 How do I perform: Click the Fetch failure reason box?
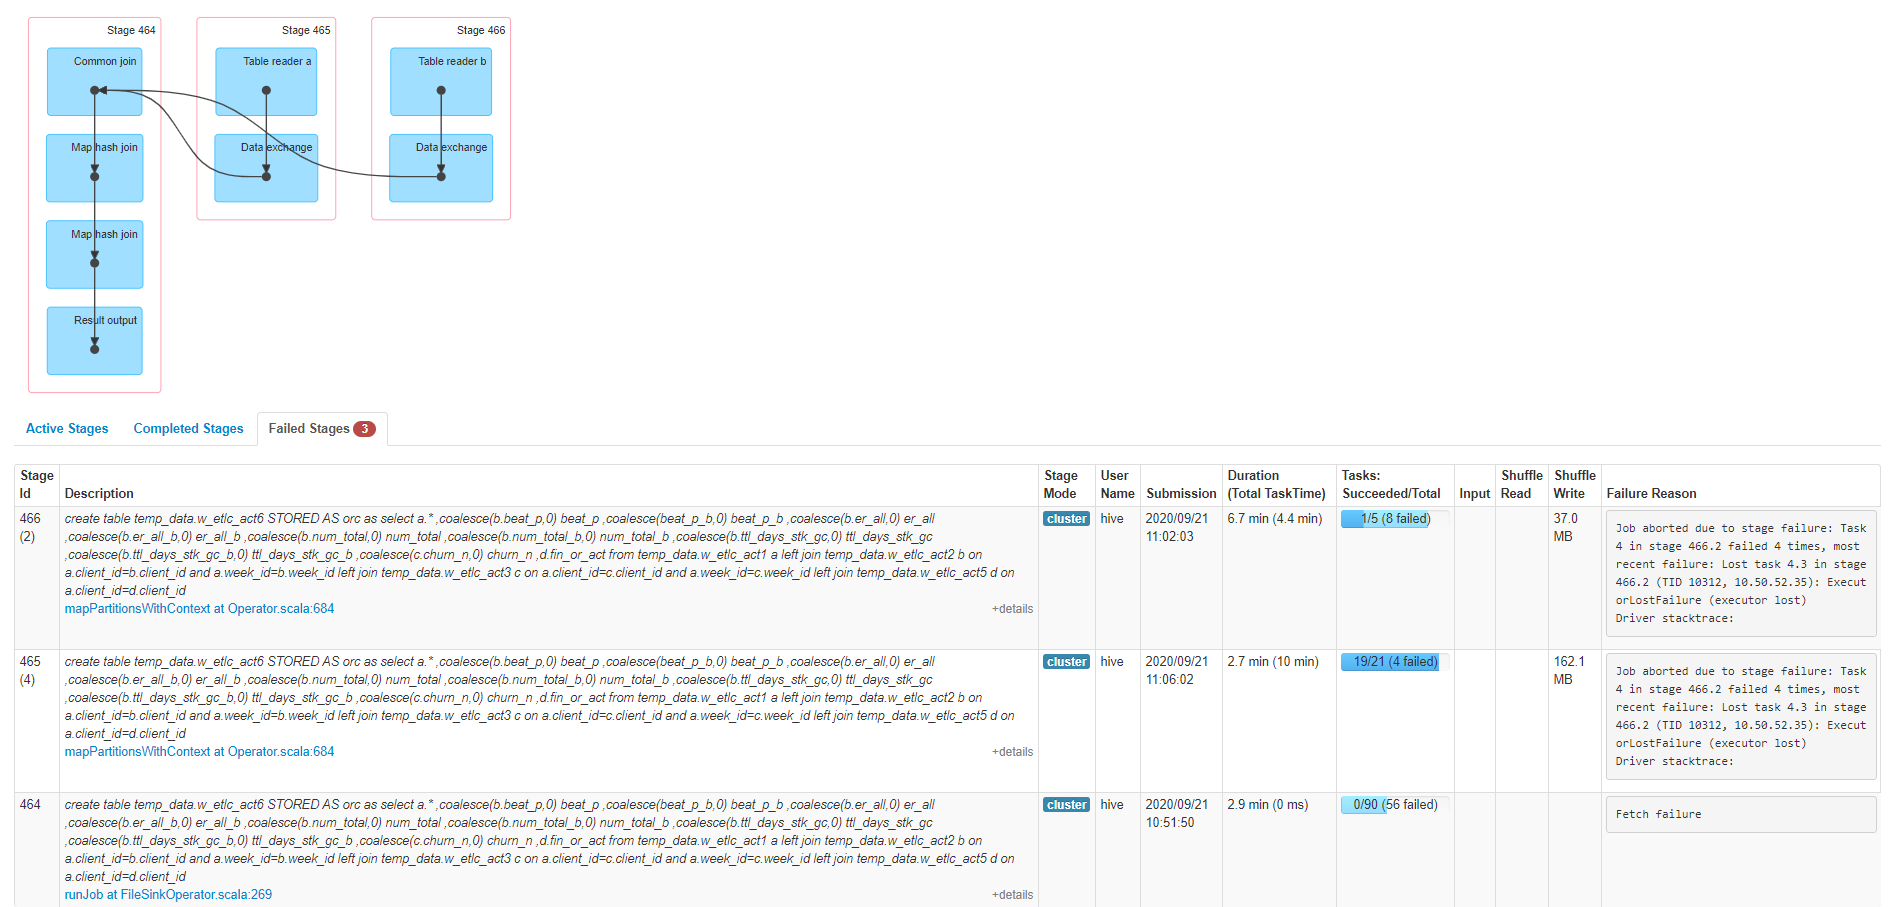tap(1740, 814)
